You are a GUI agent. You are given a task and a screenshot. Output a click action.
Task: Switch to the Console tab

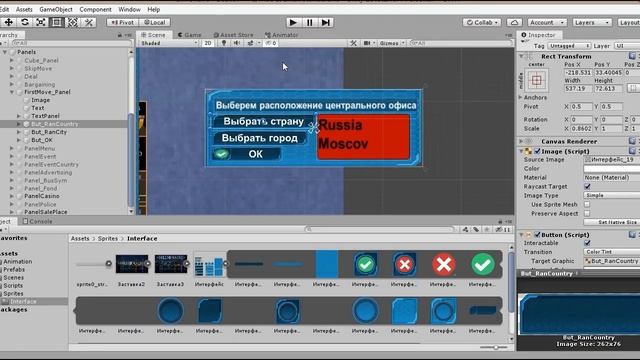coord(38,221)
